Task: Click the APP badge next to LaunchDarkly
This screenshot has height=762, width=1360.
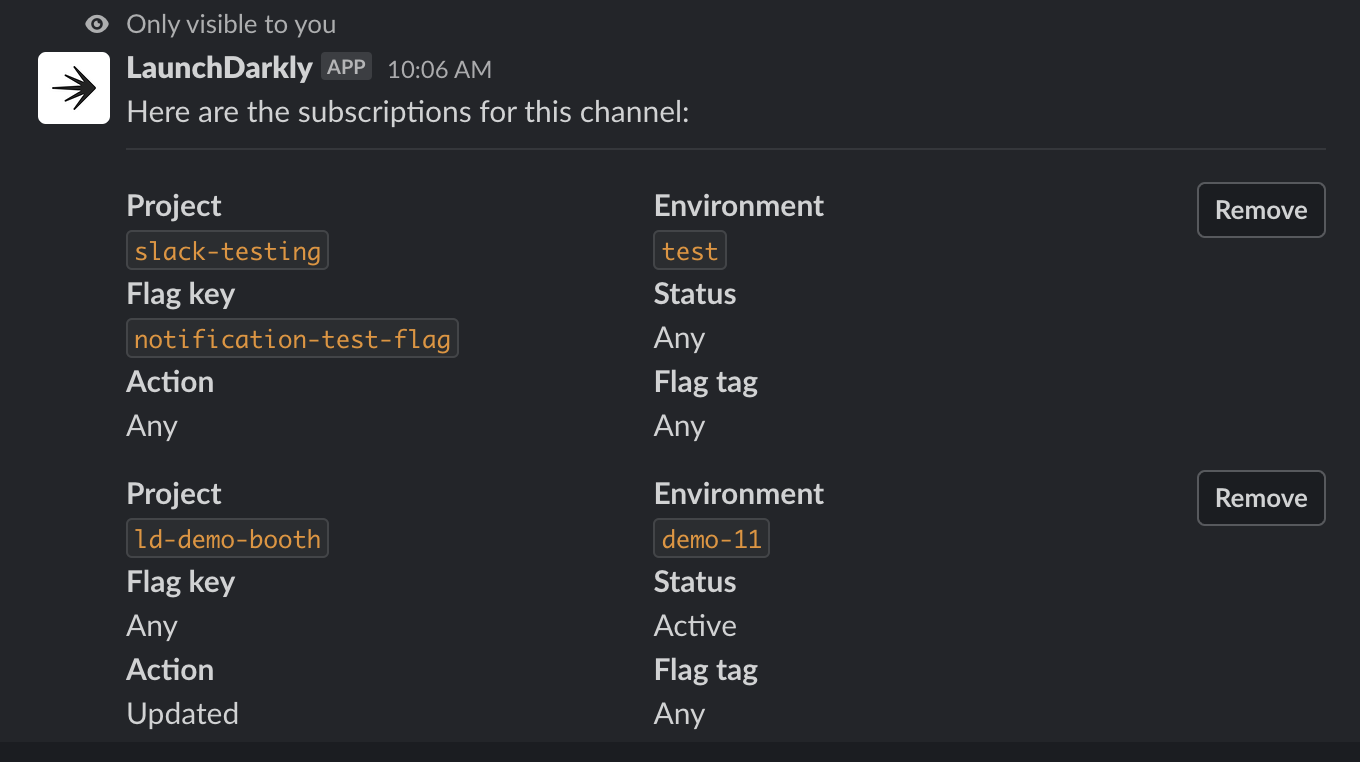Action: [346, 65]
